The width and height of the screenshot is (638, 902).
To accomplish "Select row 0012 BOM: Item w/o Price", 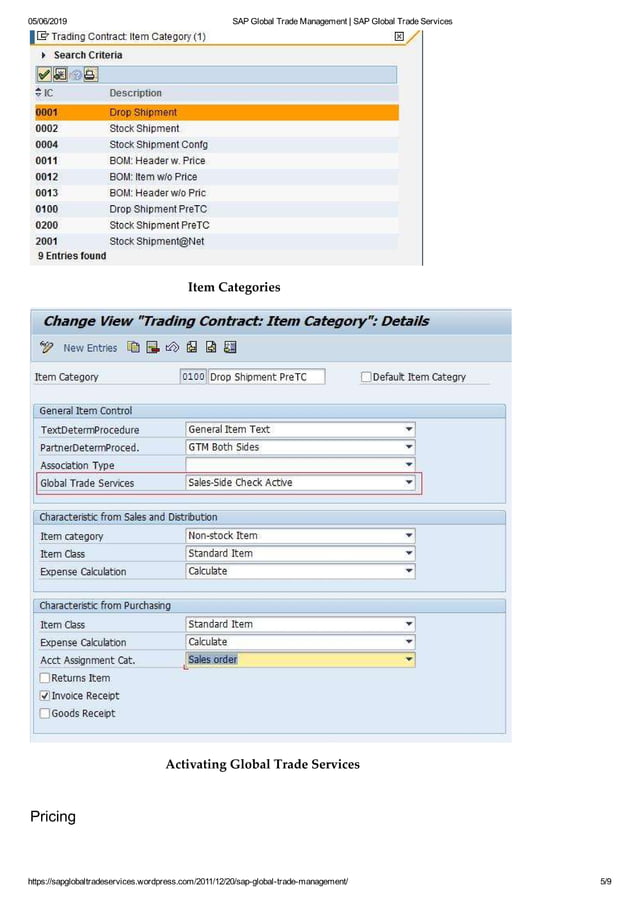I will pyautogui.click(x=217, y=177).
